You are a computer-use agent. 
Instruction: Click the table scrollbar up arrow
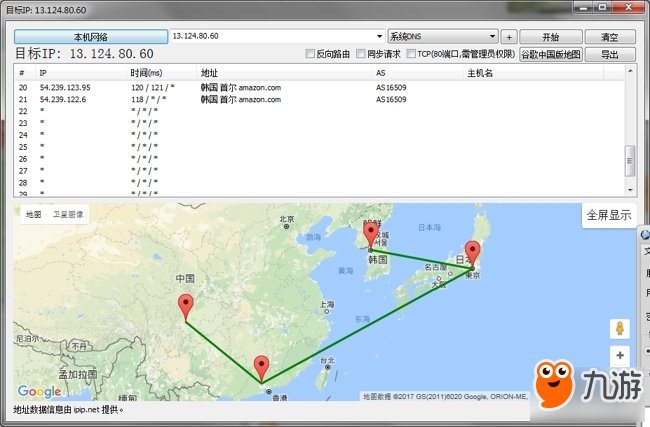coord(630,71)
